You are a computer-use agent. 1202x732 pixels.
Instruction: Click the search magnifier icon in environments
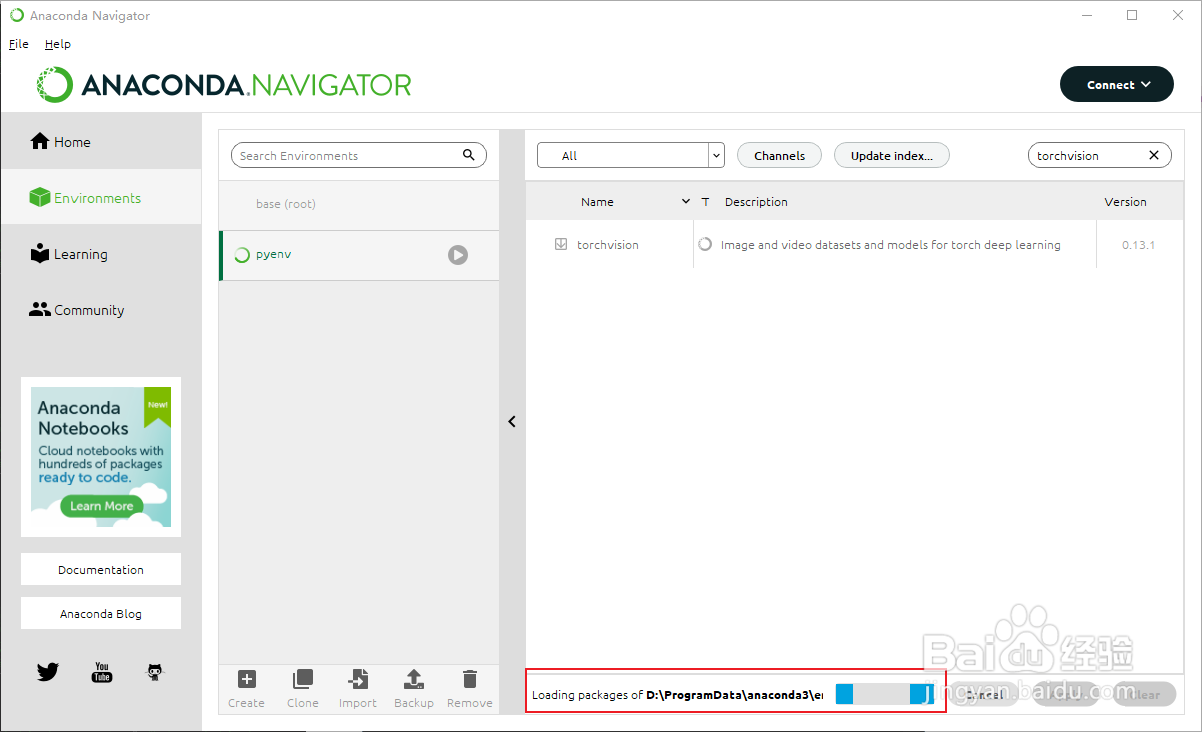(x=468, y=155)
